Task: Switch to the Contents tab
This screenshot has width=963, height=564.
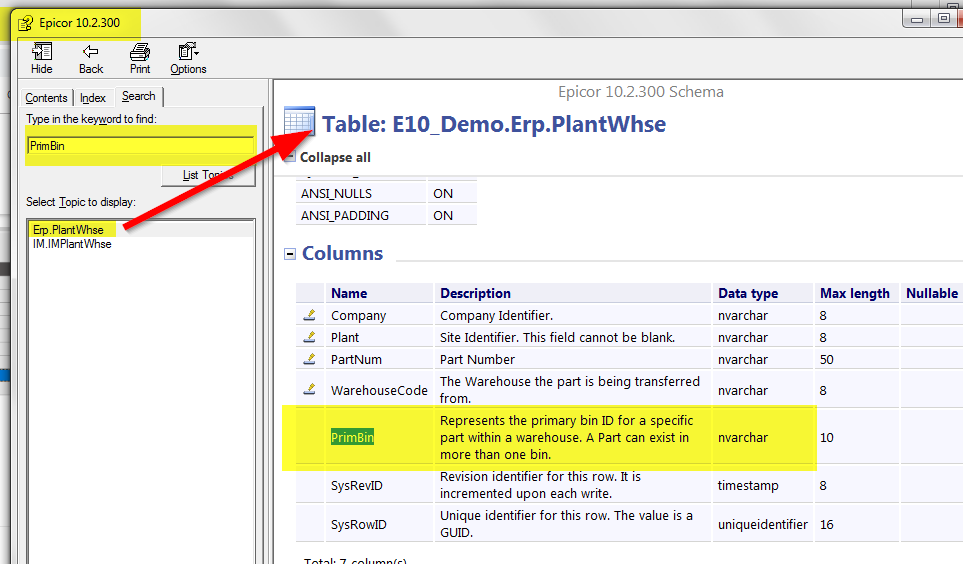Action: click(46, 98)
